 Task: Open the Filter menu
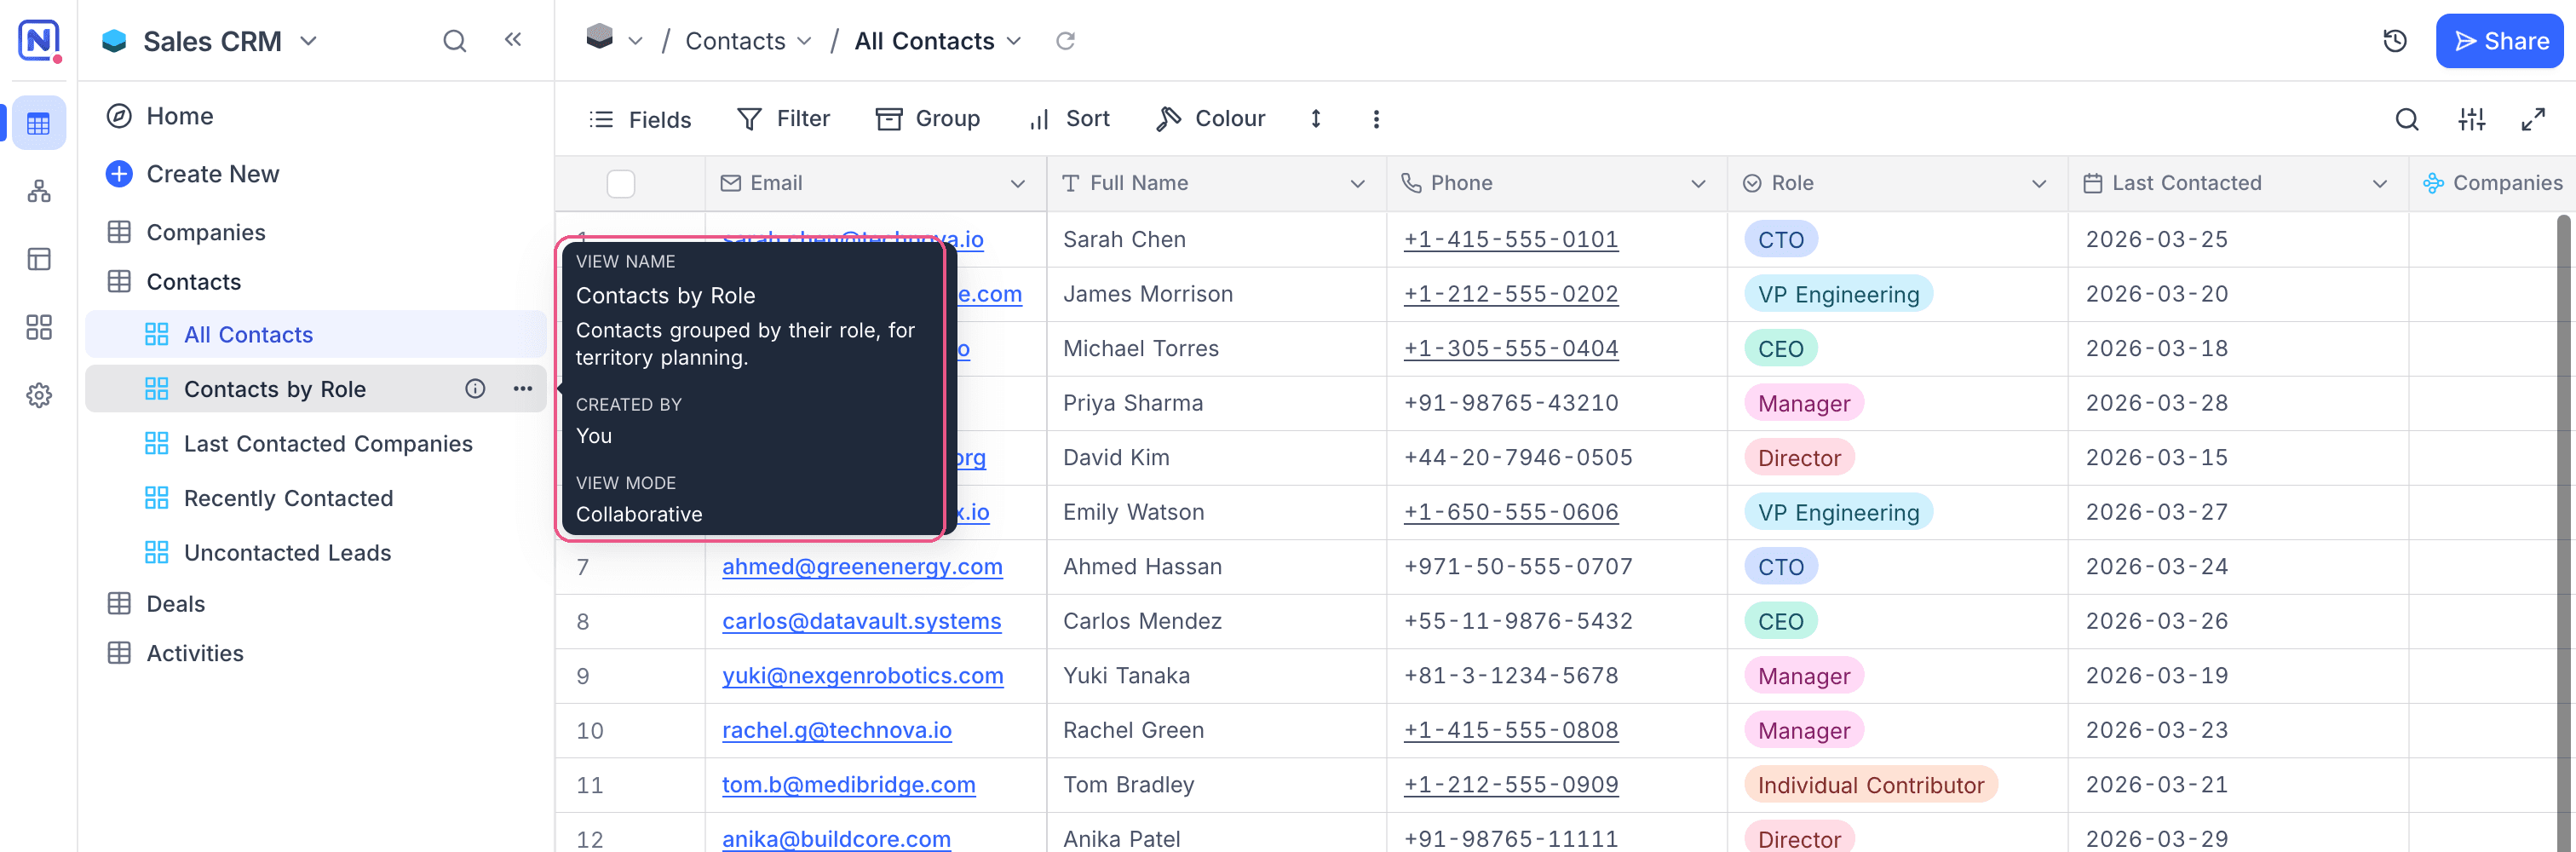pyautogui.click(x=783, y=119)
